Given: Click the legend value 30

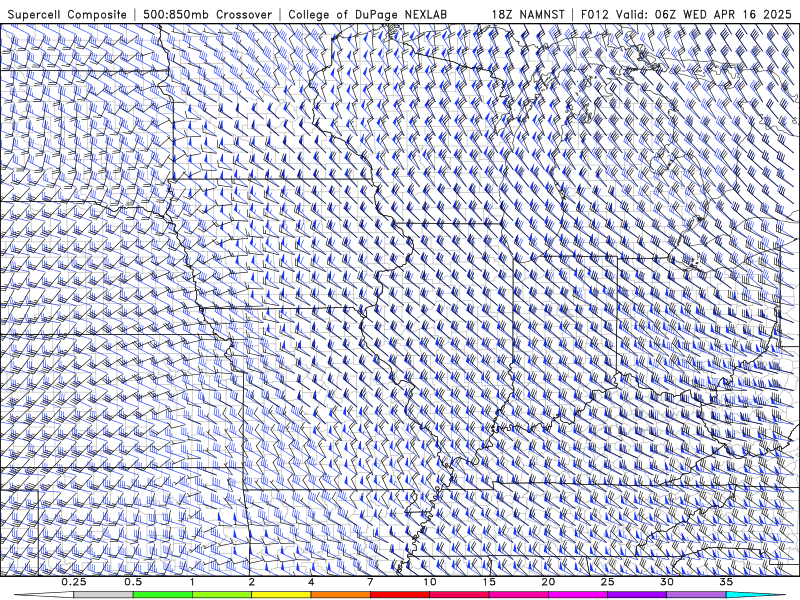Looking at the screenshot, I should pyautogui.click(x=667, y=582).
